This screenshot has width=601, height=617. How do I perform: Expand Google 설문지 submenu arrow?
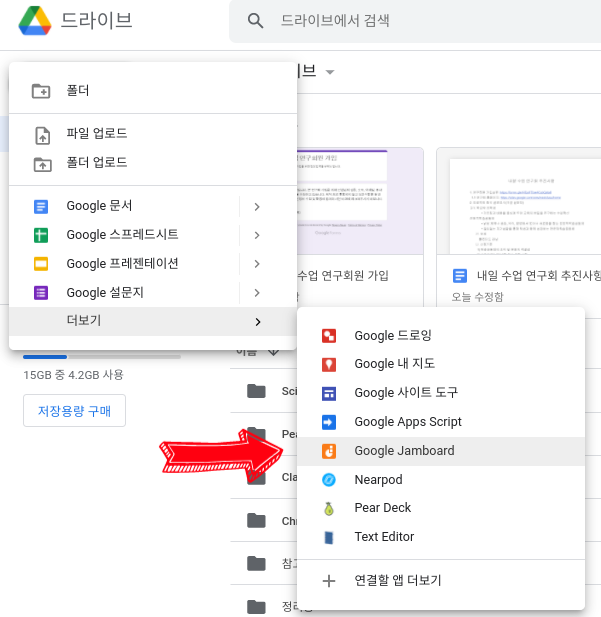(257, 293)
